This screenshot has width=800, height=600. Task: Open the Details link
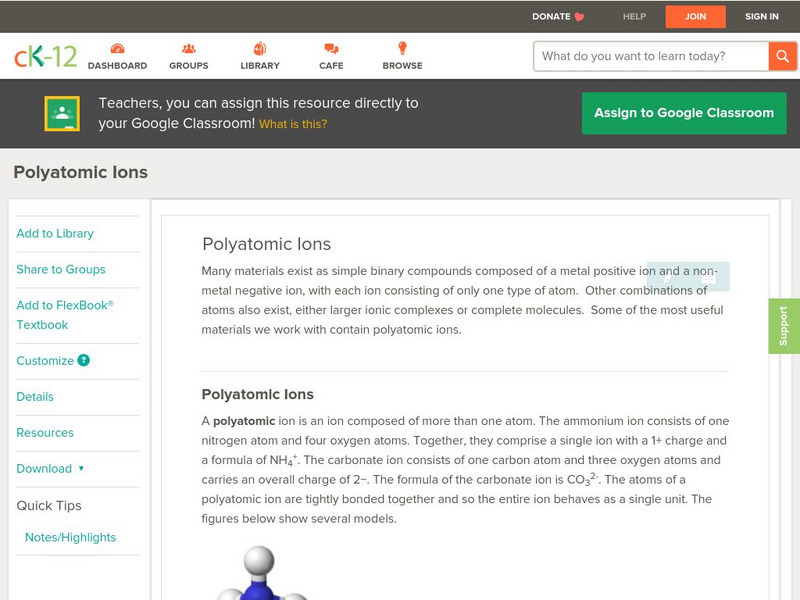click(35, 396)
